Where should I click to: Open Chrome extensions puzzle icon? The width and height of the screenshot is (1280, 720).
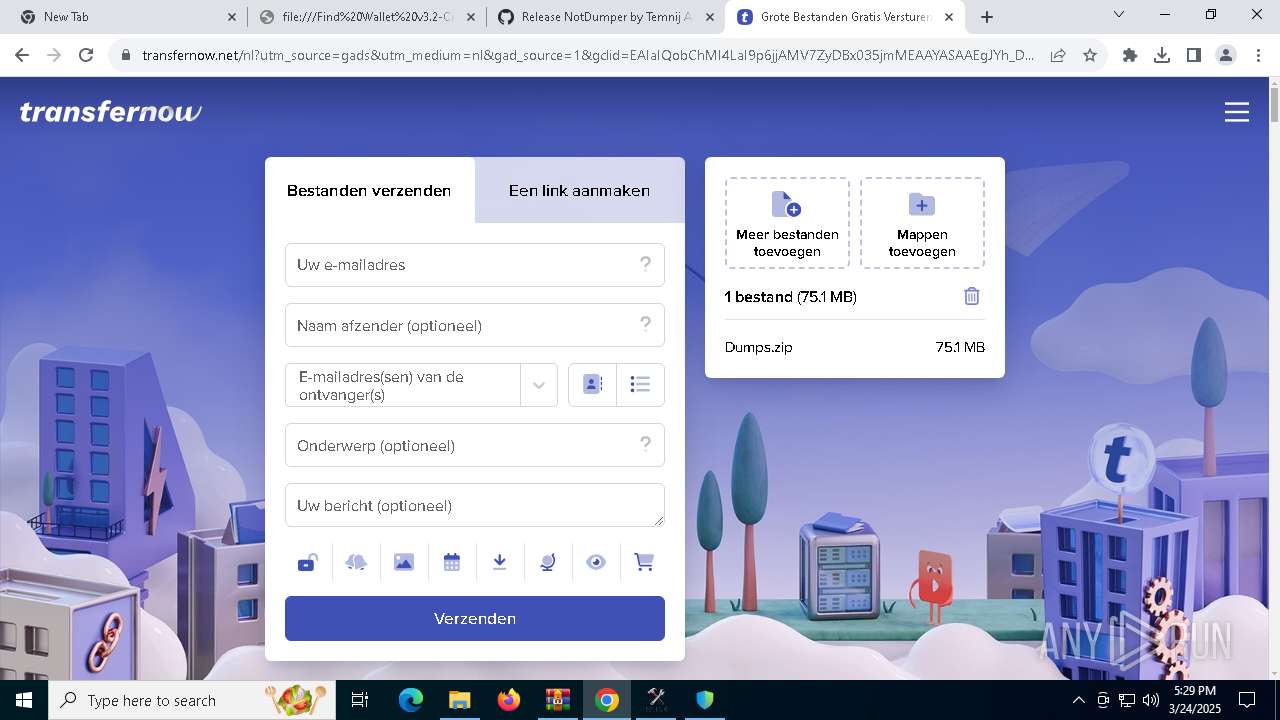coord(1130,56)
